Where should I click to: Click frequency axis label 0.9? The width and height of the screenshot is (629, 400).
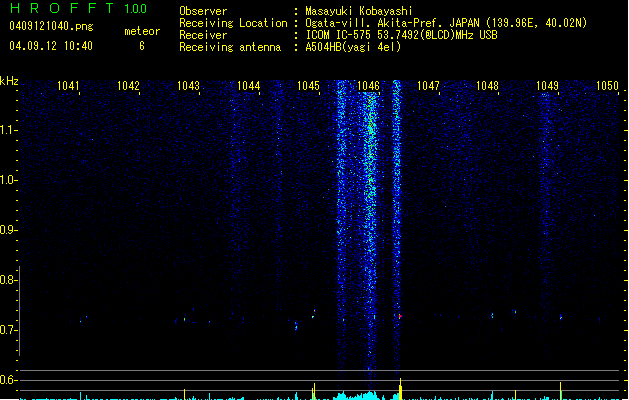(x=8, y=230)
